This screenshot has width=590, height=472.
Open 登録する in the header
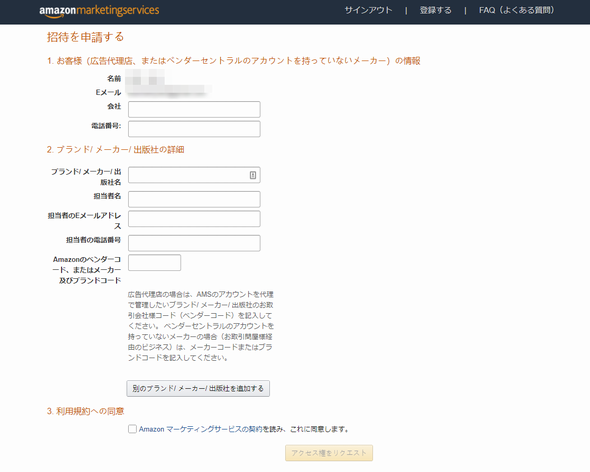coord(435,10)
